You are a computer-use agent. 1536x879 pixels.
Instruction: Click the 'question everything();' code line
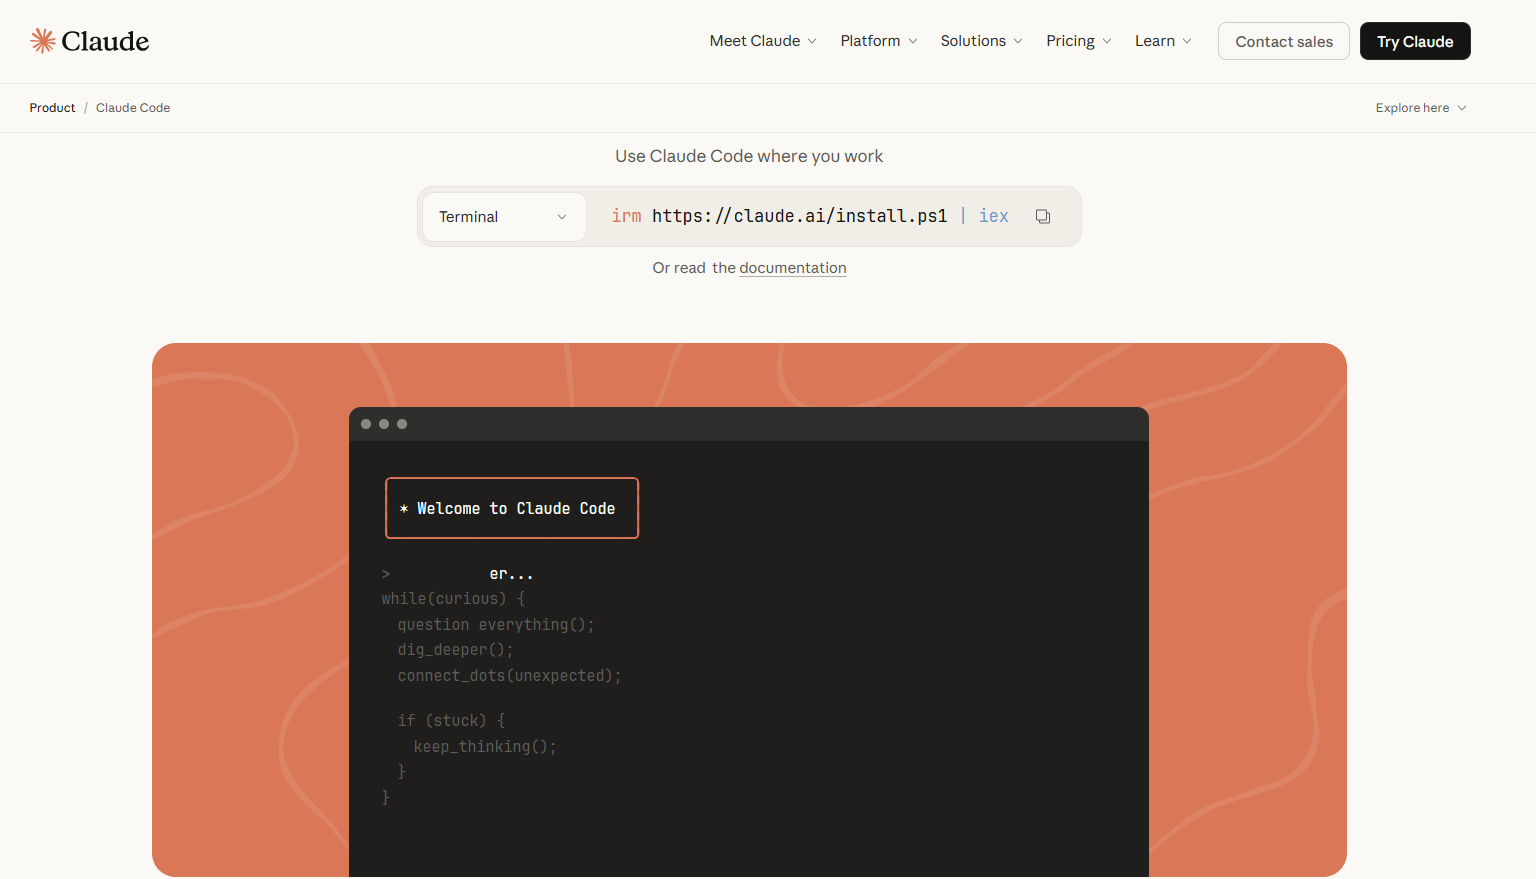point(496,625)
